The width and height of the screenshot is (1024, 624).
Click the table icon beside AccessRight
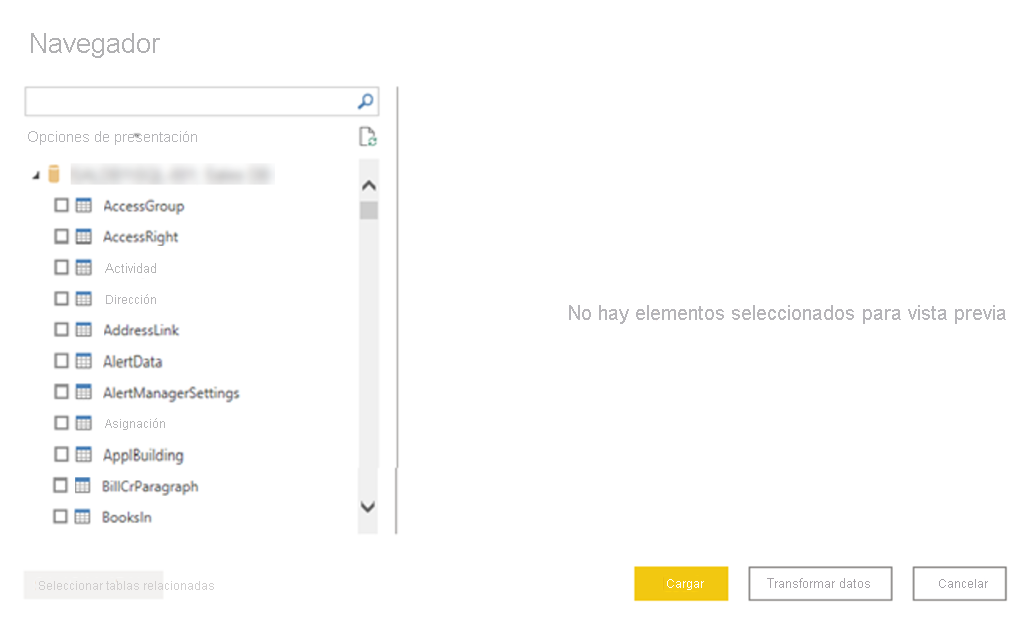84,236
